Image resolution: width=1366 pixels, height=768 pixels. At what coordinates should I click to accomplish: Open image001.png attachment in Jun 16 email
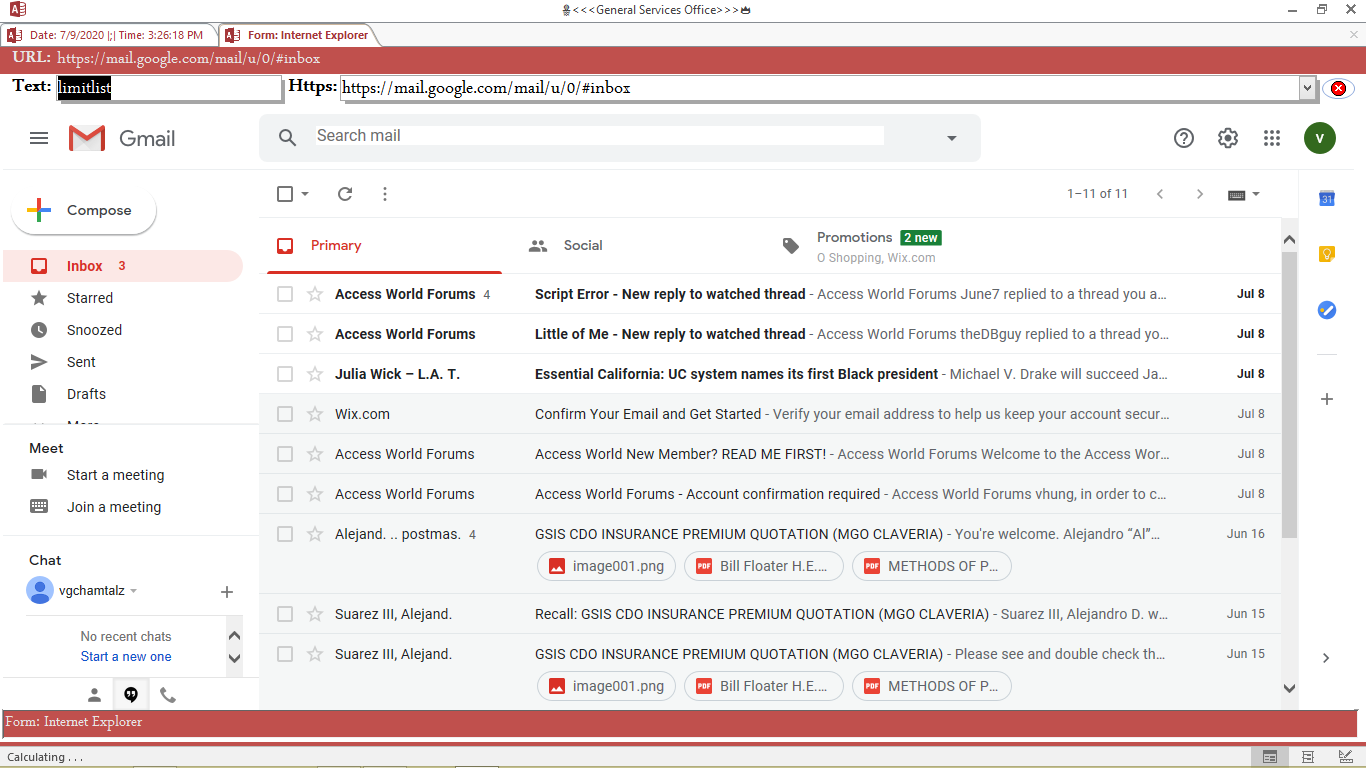[607, 566]
